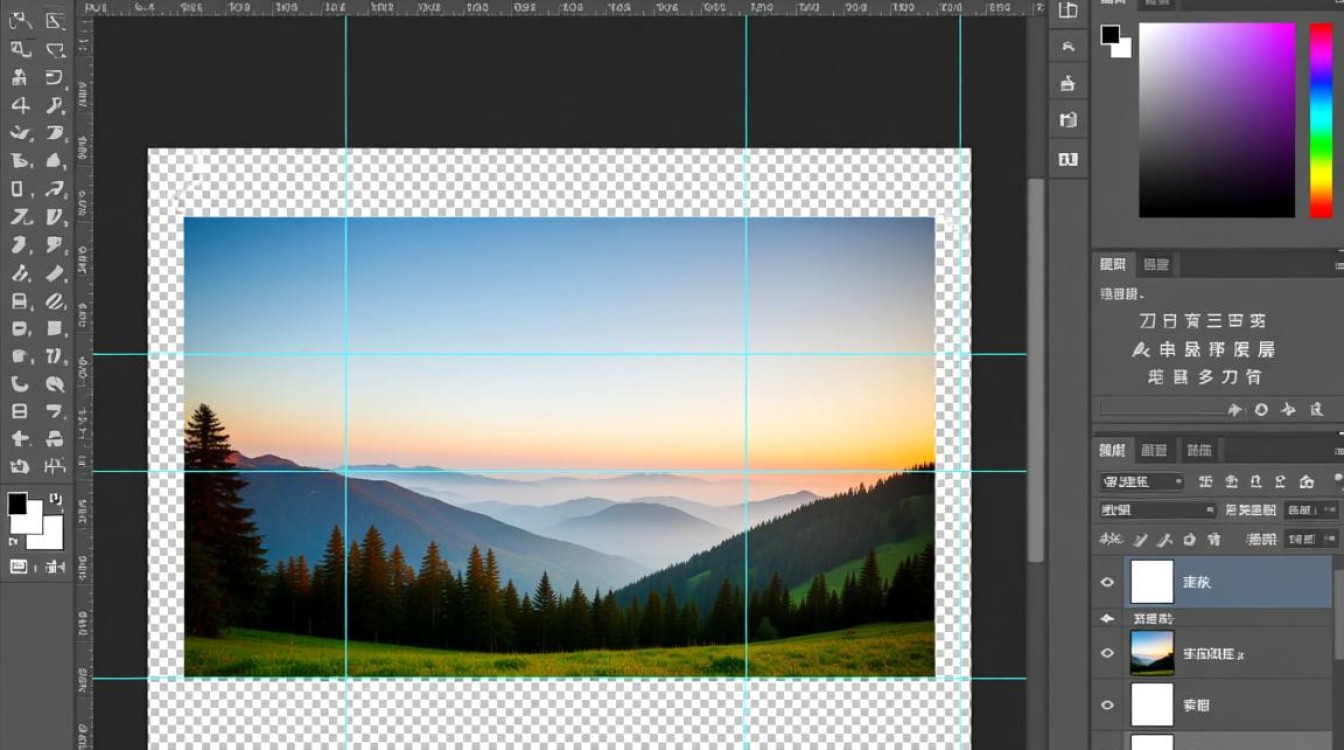The width and height of the screenshot is (1344, 750).
Task: Click the arrow icon in the middle panel's bottom bar
Action: point(1234,409)
